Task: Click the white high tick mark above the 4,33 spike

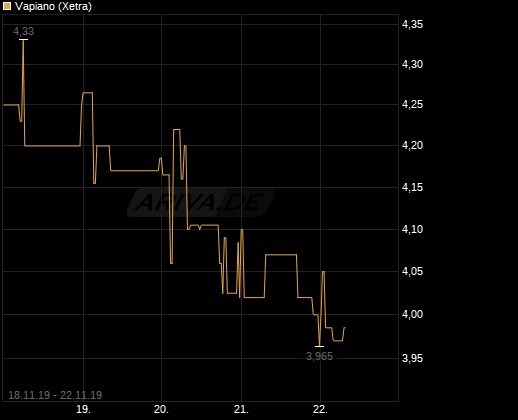Action: tap(23, 39)
